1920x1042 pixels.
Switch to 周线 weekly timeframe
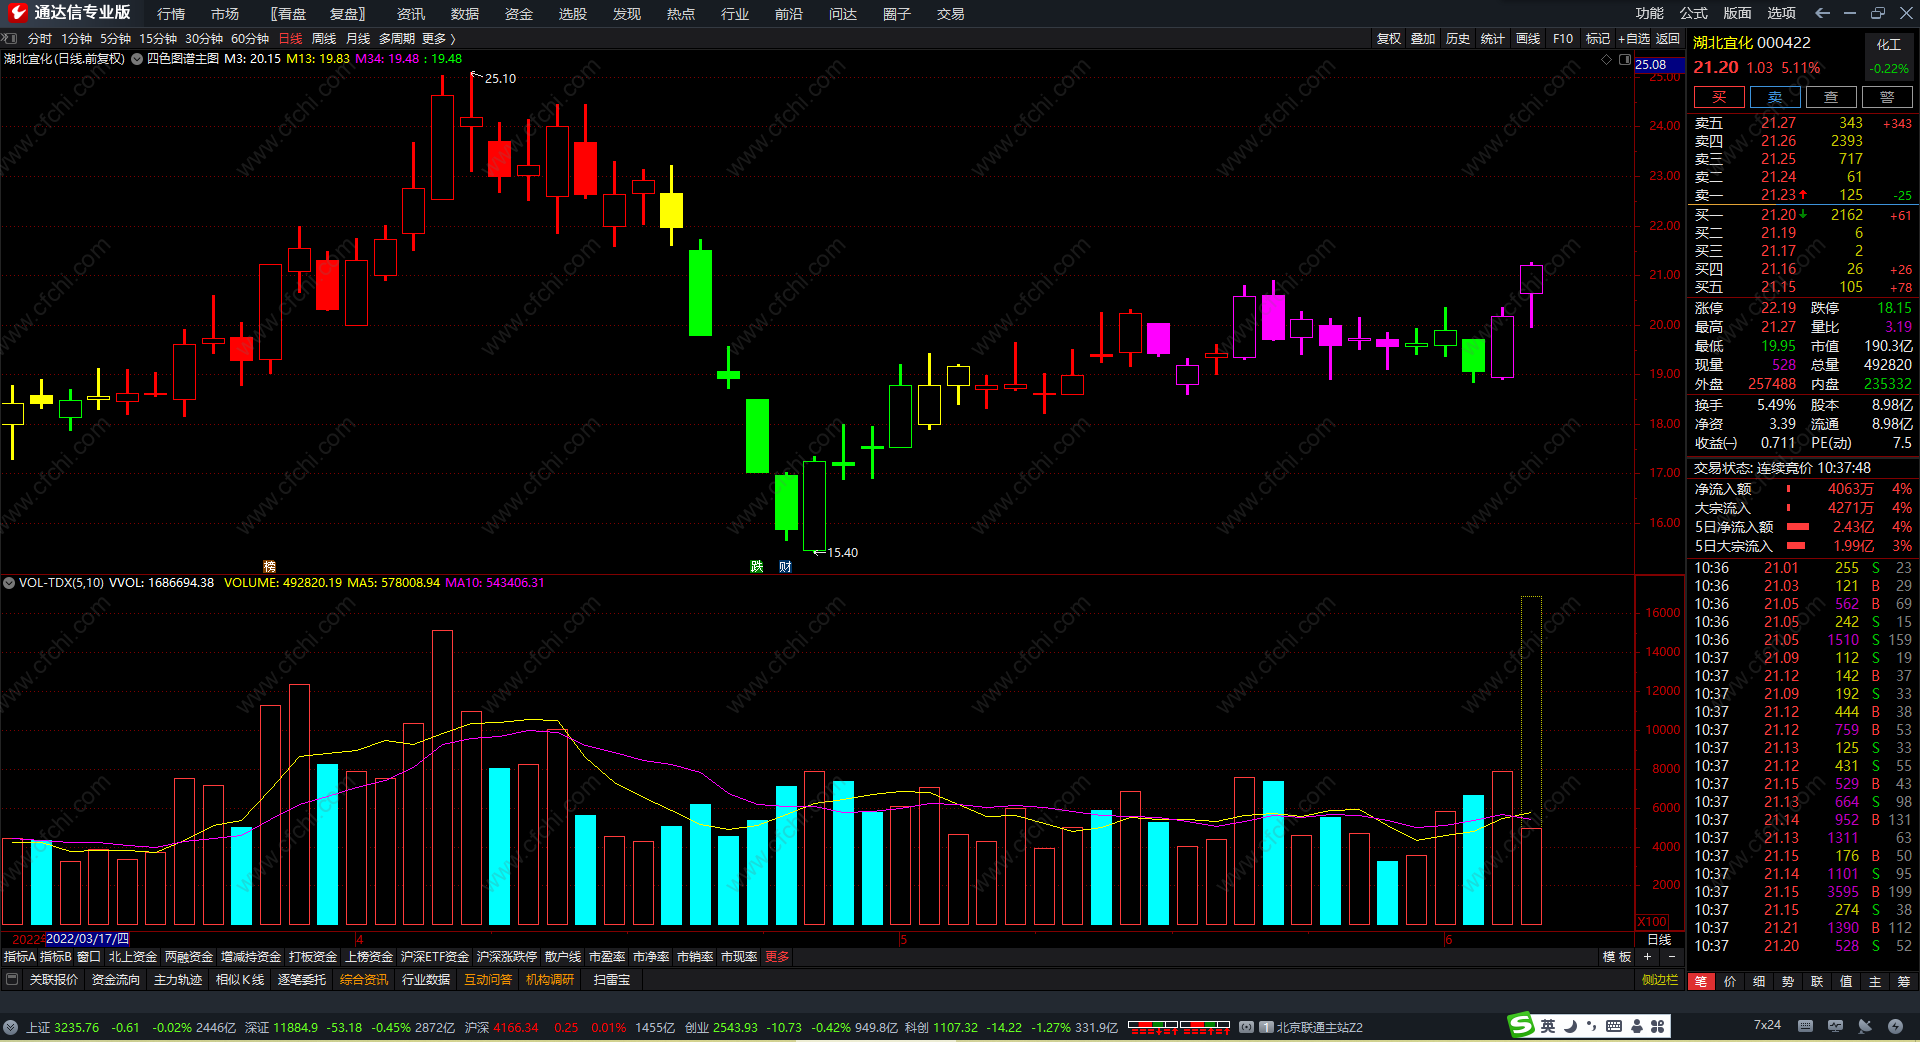[324, 39]
